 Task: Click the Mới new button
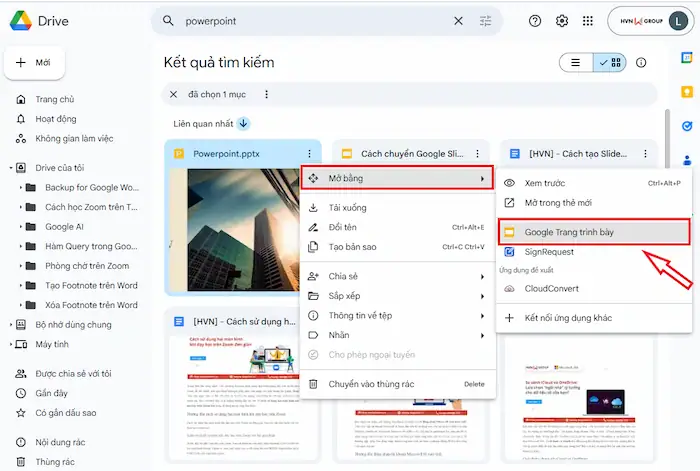[36, 62]
